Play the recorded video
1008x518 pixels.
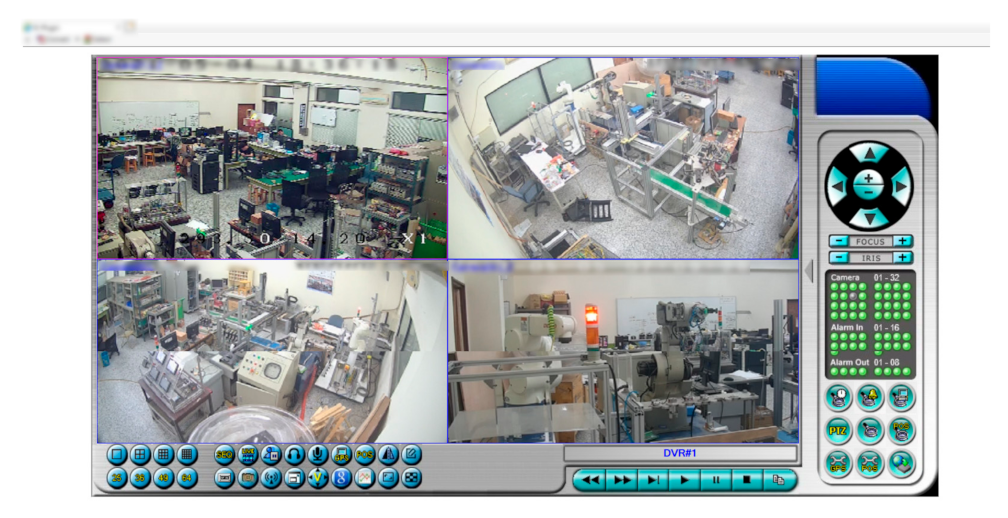[685, 480]
